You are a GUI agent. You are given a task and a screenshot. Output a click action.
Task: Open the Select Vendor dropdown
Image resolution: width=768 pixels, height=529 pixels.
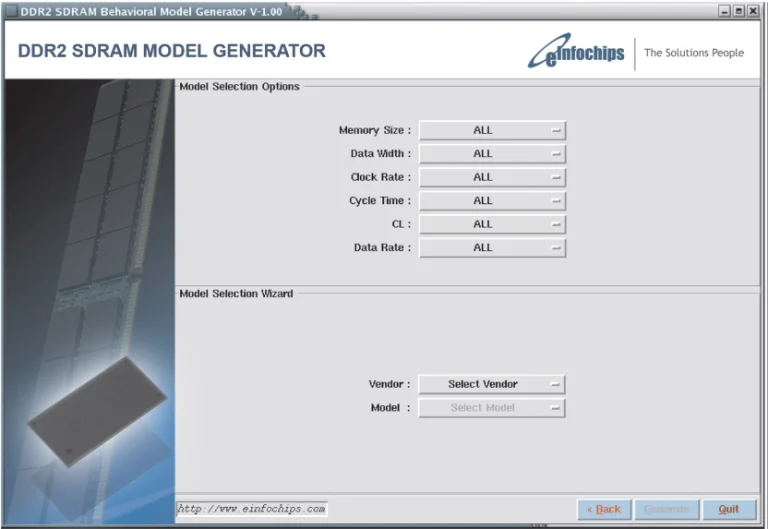[491, 385]
